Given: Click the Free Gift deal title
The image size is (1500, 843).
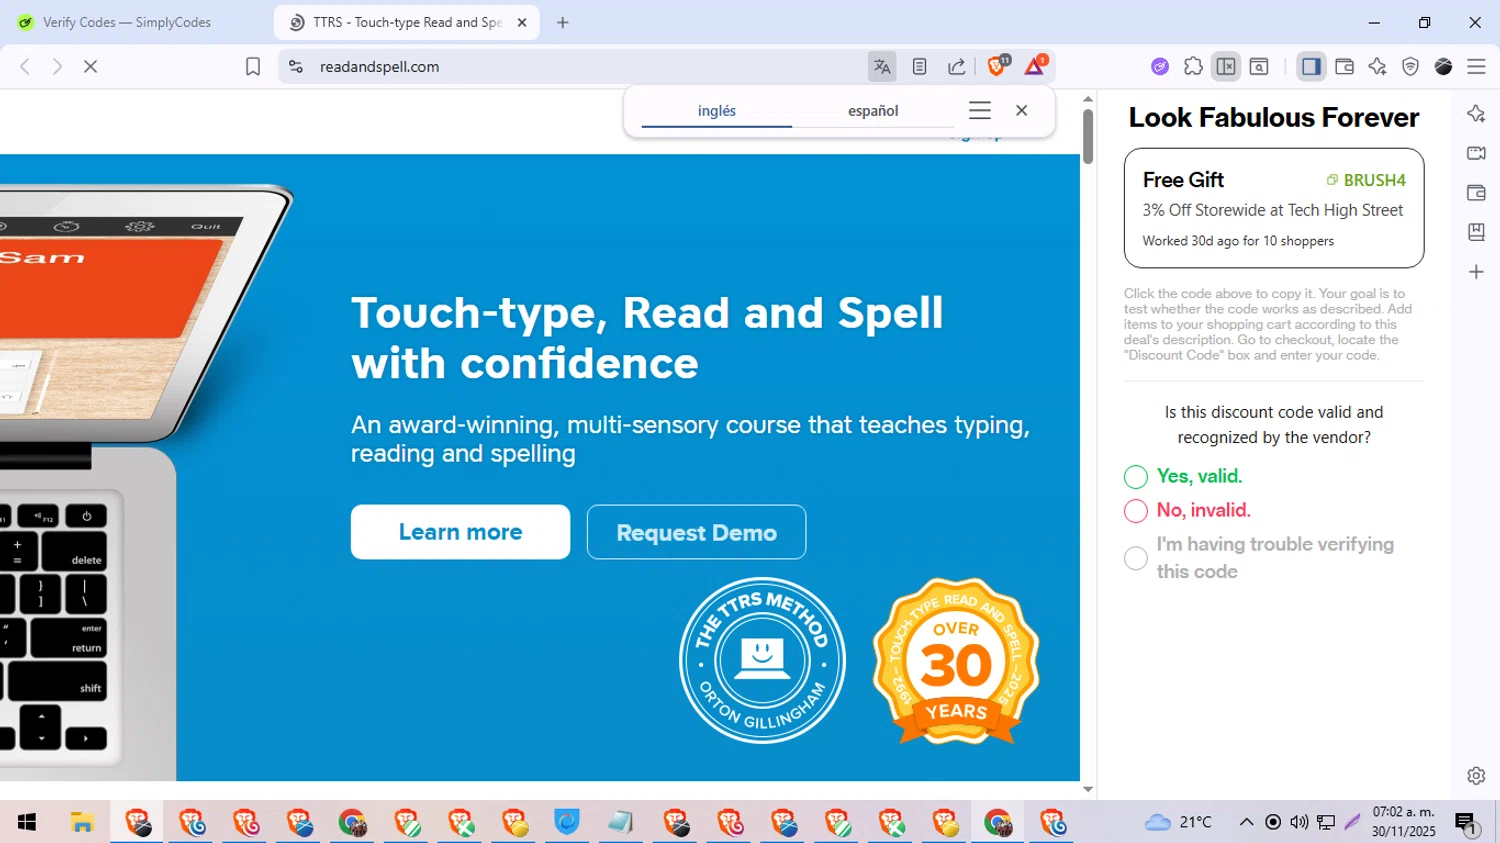Looking at the screenshot, I should [x=1183, y=180].
